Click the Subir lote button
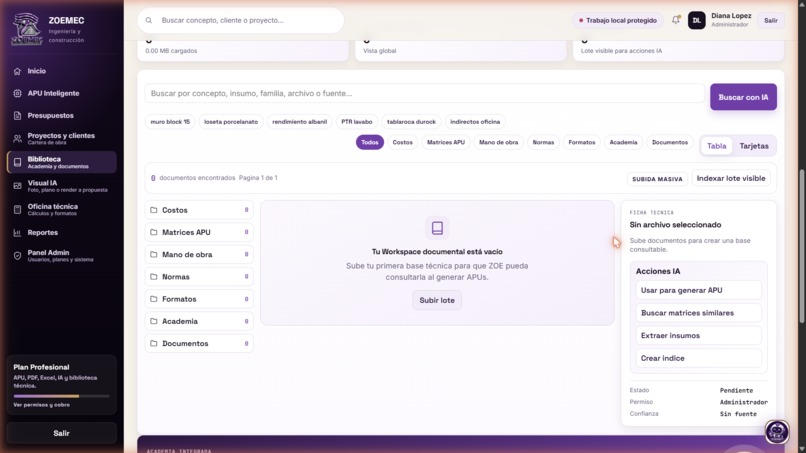The width and height of the screenshot is (806, 453). pos(437,300)
